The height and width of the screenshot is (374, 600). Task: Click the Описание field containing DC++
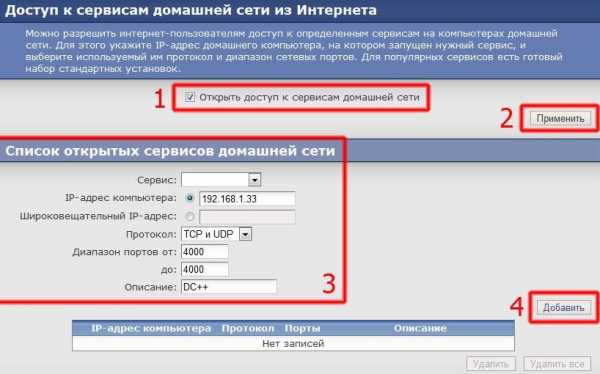click(228, 287)
